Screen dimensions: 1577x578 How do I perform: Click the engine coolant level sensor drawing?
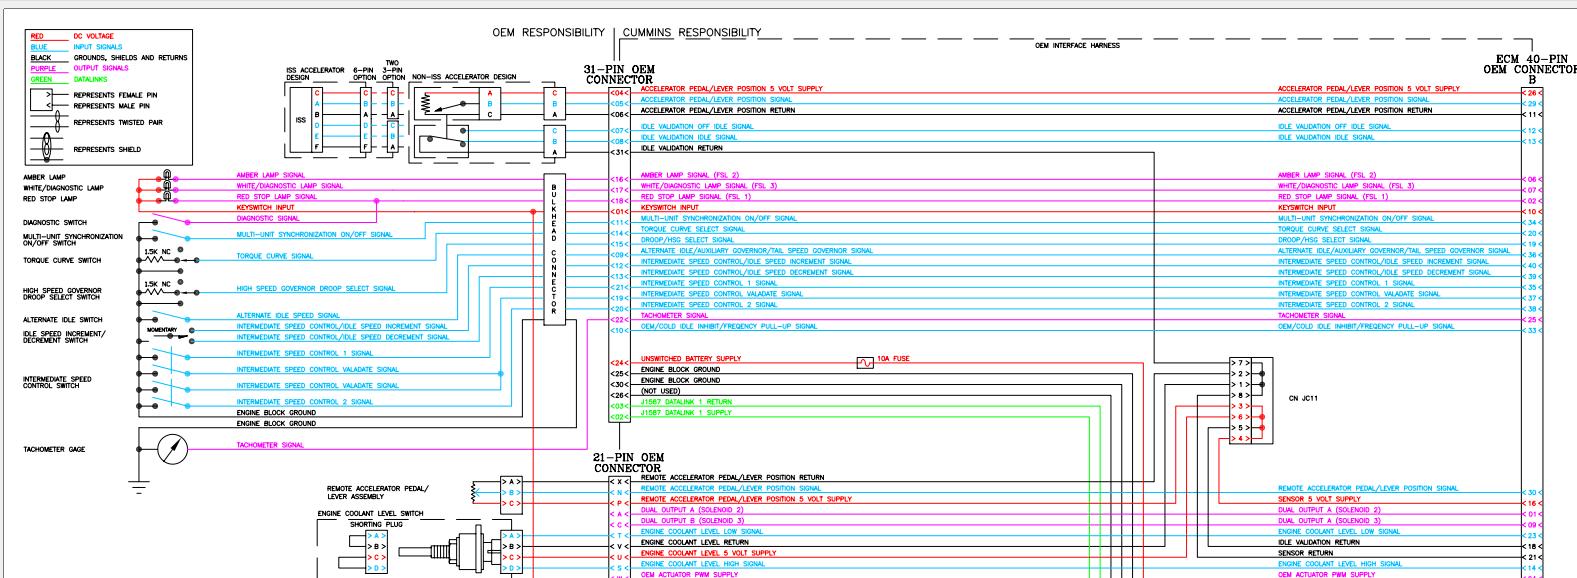tap(452, 551)
